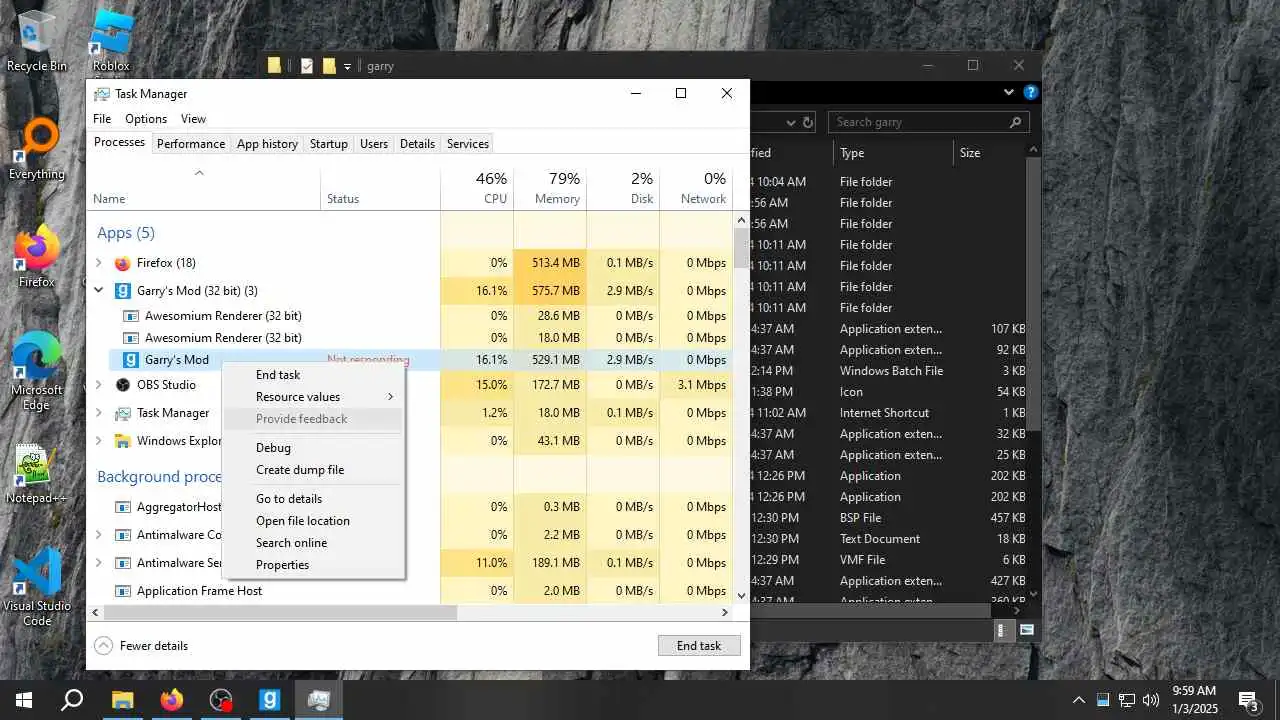Open File Explorer from the taskbar
1280x720 pixels.
[x=122, y=700]
